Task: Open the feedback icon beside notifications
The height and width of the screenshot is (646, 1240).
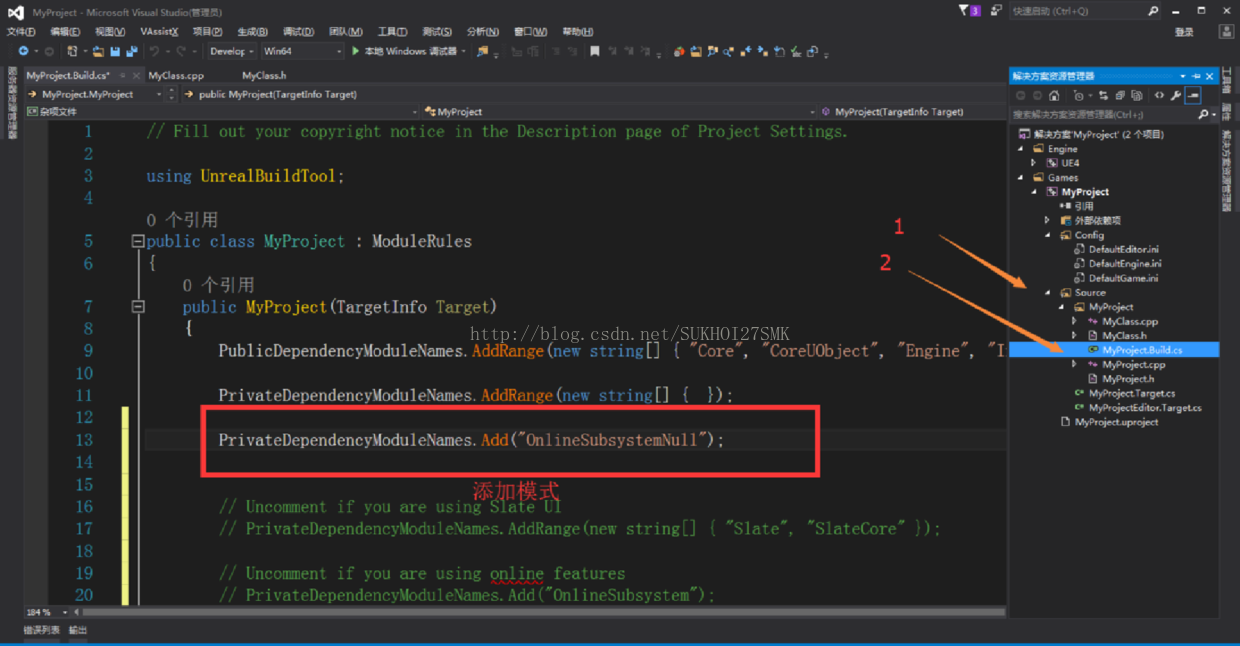Action: (995, 11)
